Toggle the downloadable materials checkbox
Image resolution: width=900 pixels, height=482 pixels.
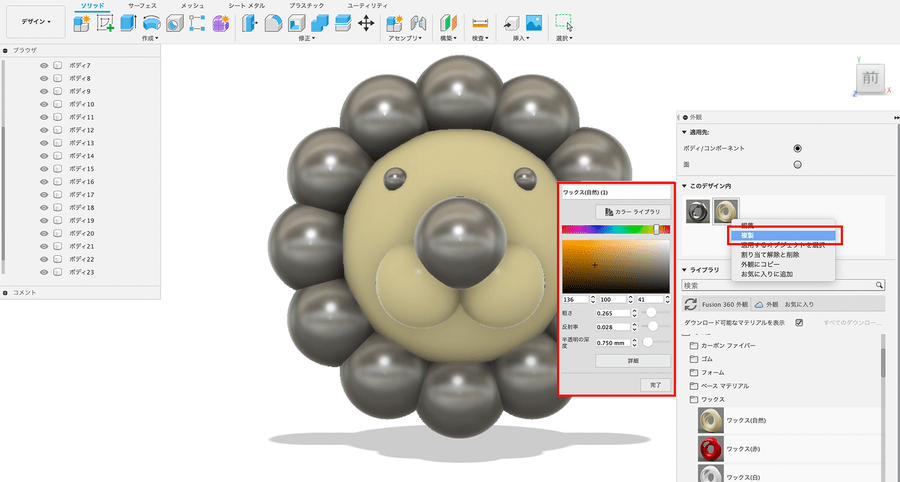click(x=799, y=323)
